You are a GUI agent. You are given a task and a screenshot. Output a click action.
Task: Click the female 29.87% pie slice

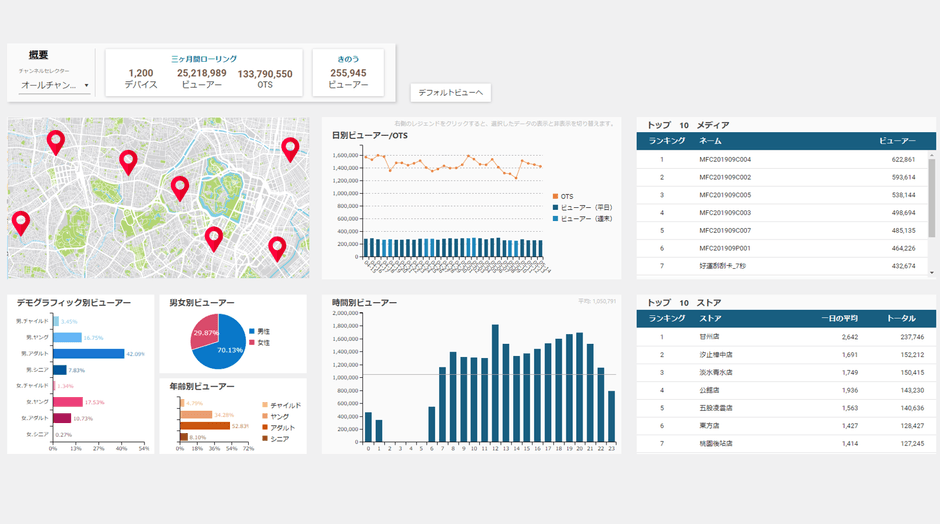point(205,333)
